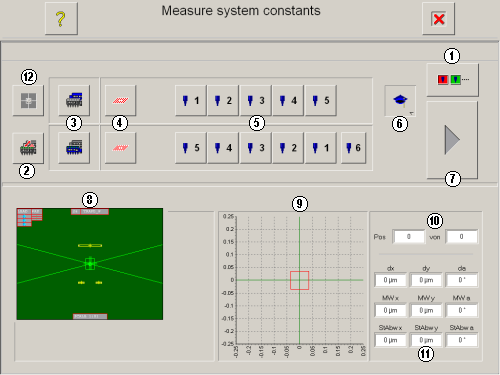
Task: Click the crosshair grid icon button
Action: (28, 100)
